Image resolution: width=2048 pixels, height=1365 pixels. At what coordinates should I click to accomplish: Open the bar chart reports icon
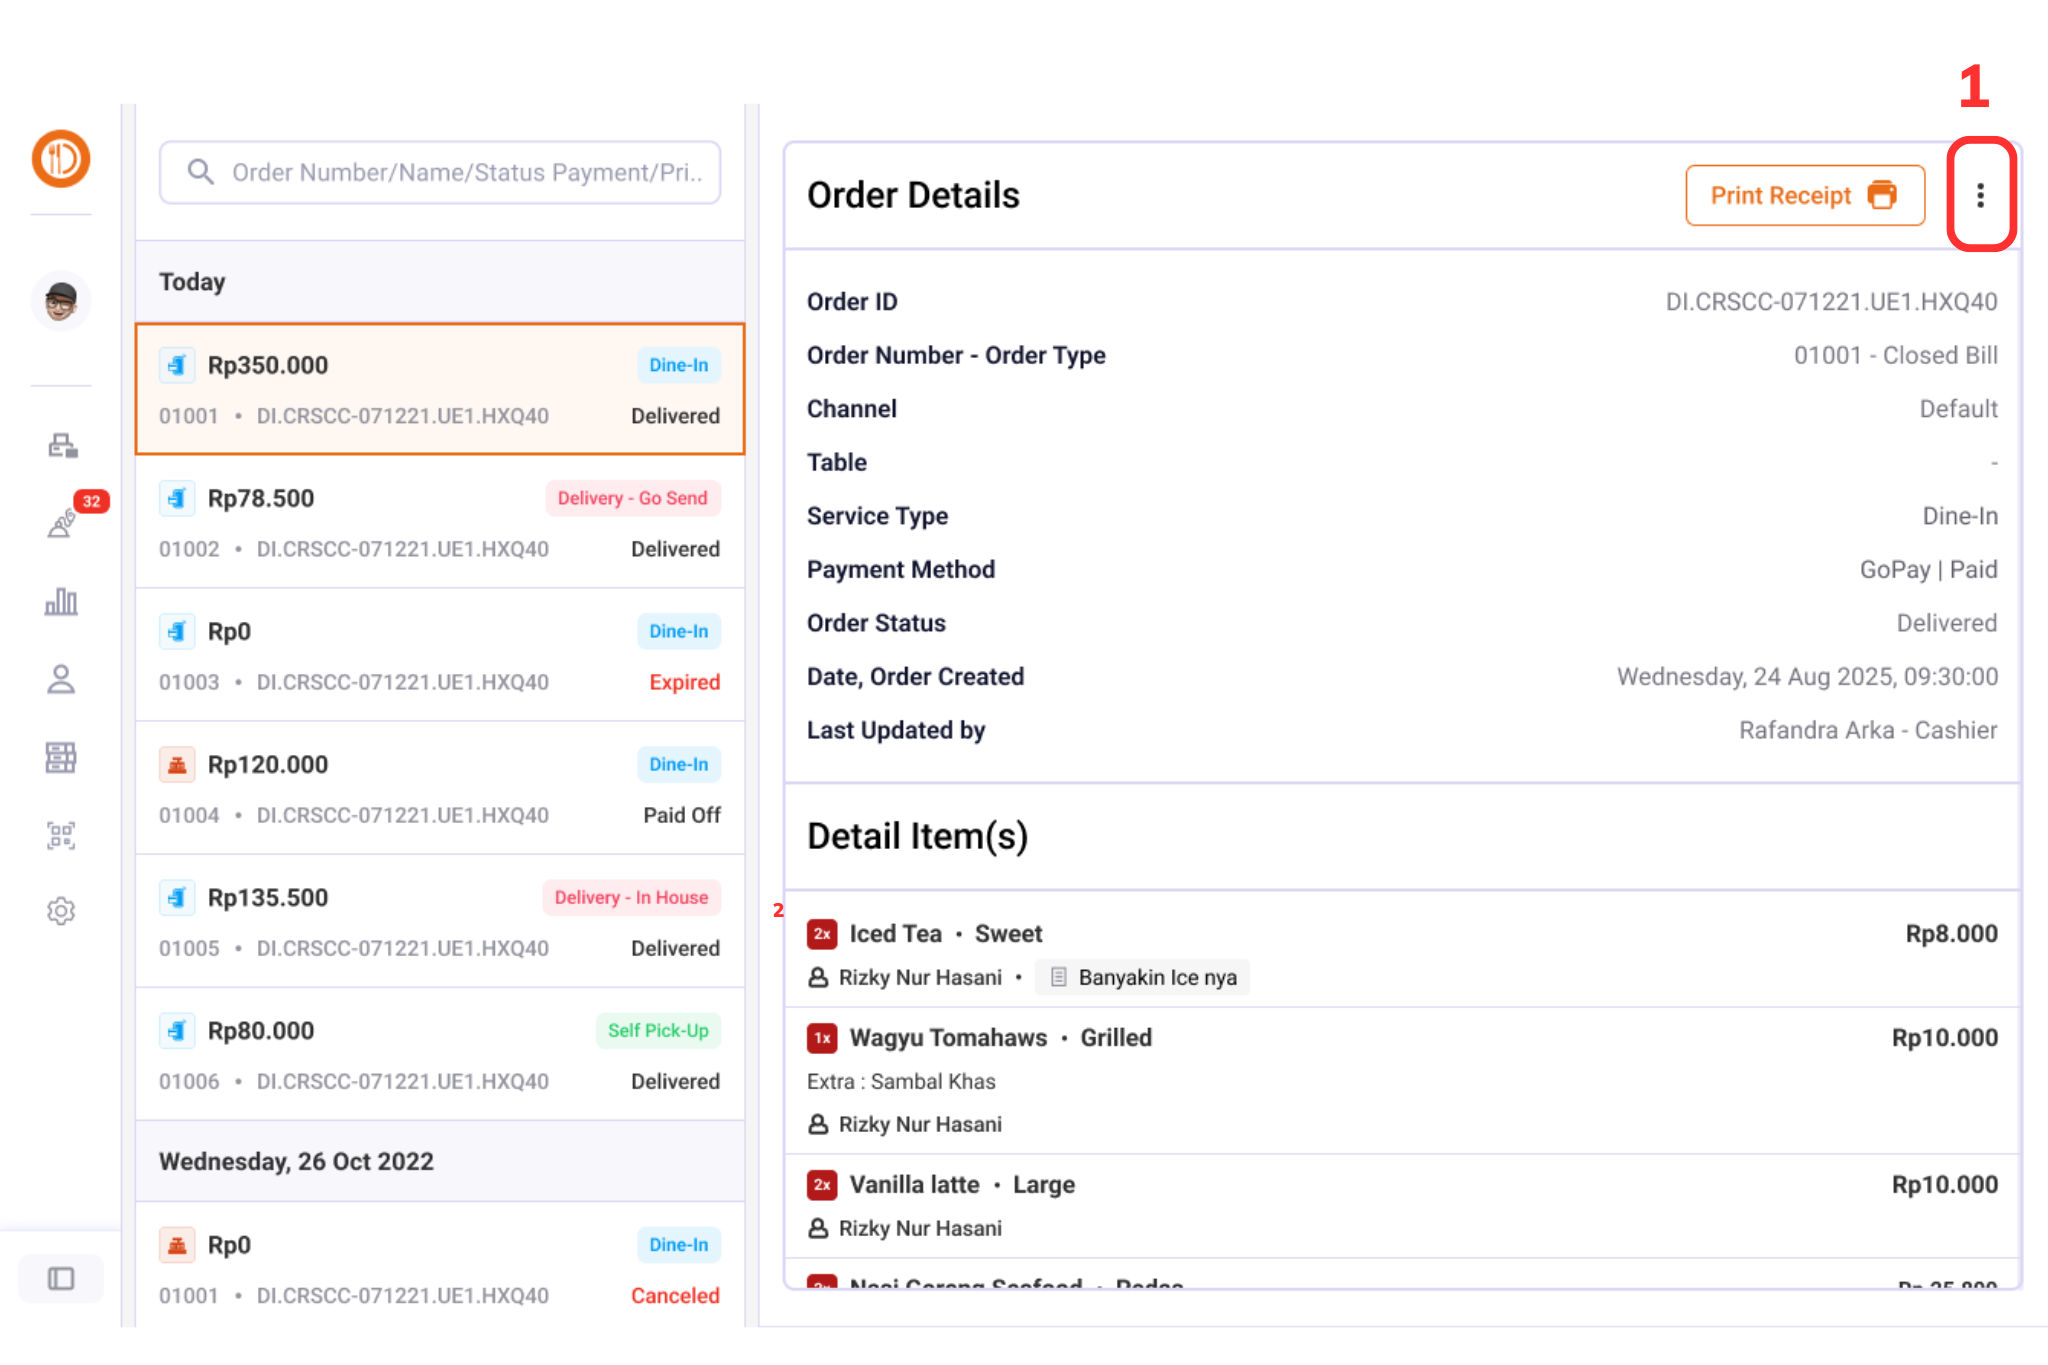(61, 601)
